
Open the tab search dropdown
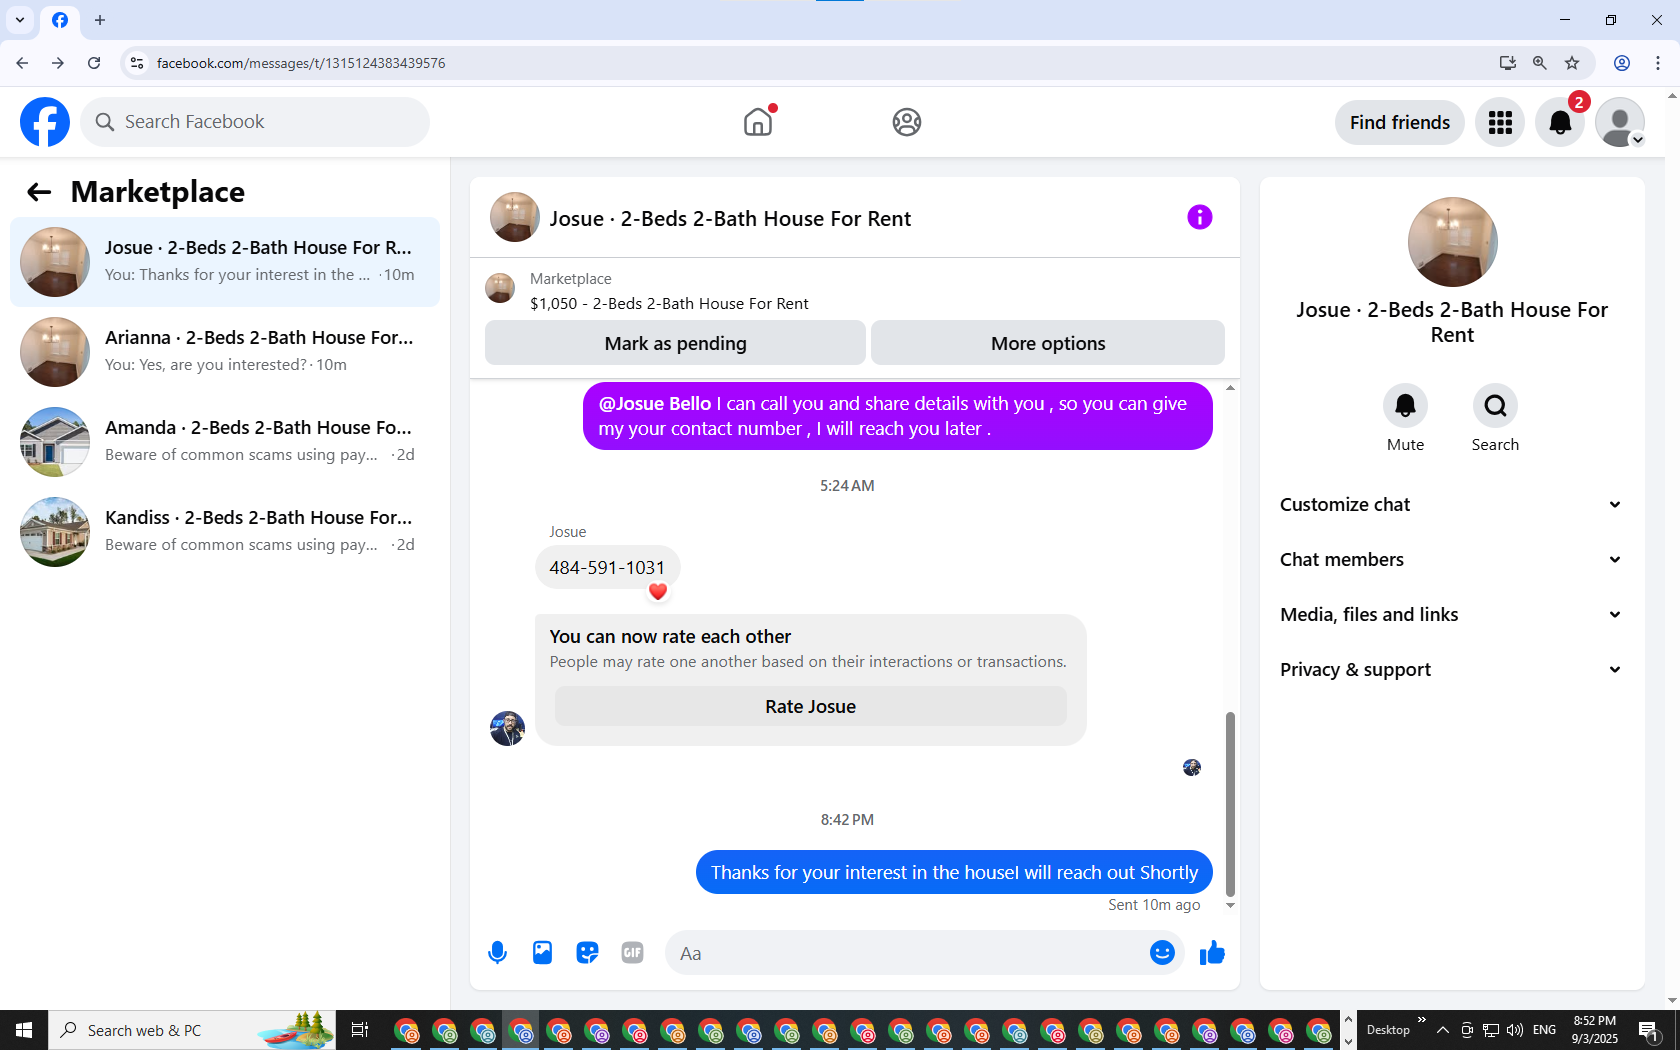pos(20,20)
